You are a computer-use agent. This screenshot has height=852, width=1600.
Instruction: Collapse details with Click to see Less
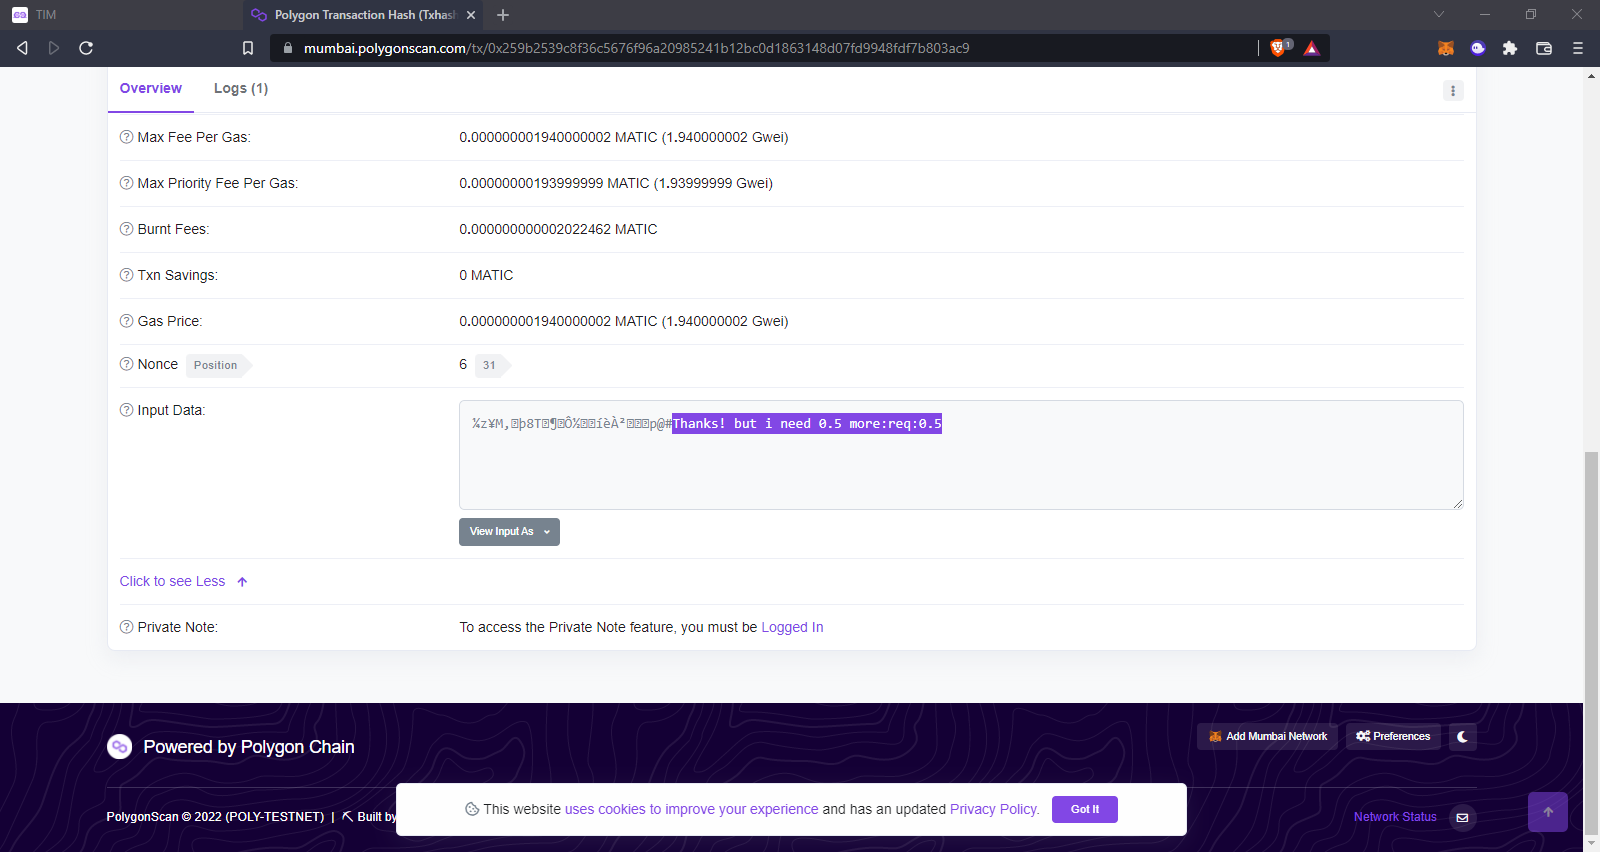tap(183, 581)
